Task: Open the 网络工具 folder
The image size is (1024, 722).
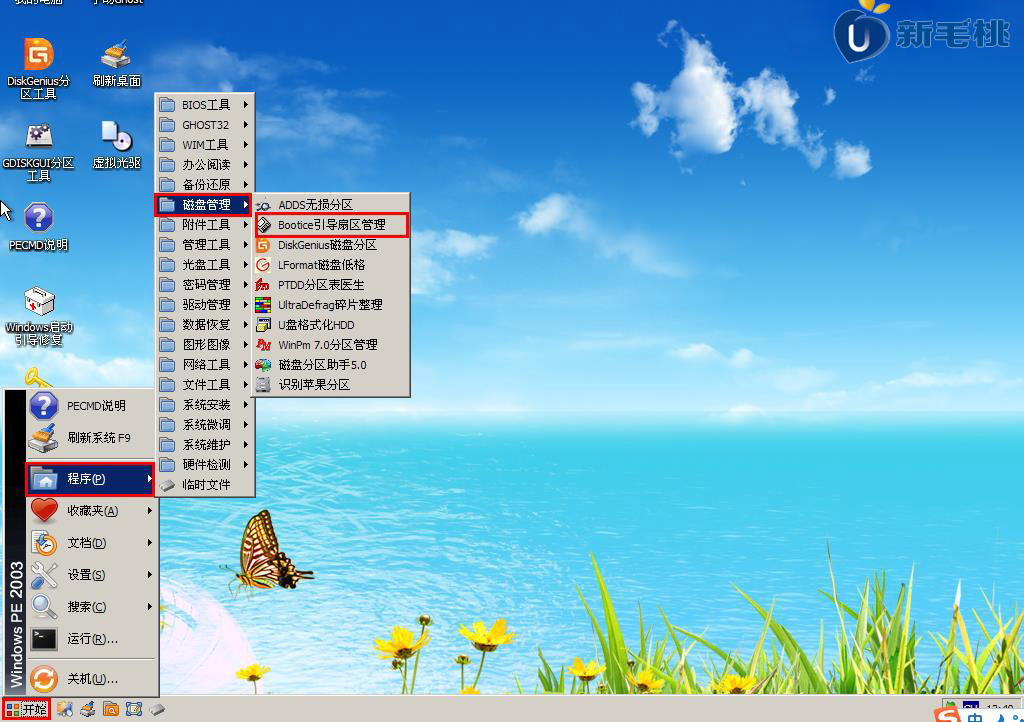Action: (204, 364)
